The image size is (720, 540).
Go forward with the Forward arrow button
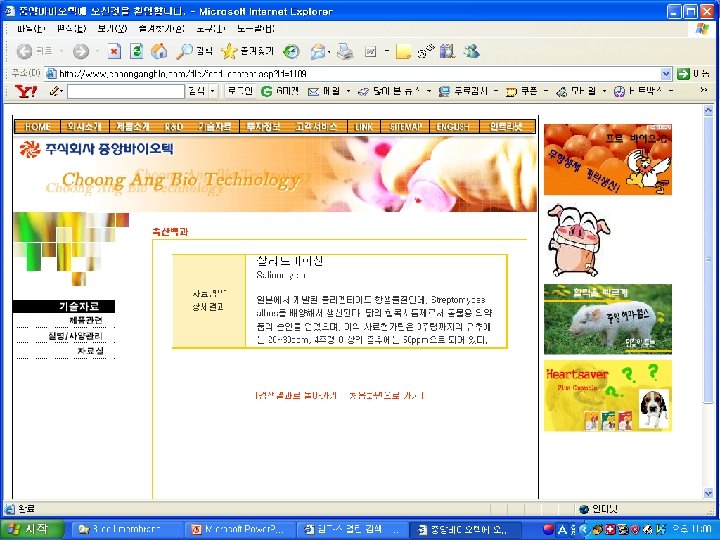81,51
